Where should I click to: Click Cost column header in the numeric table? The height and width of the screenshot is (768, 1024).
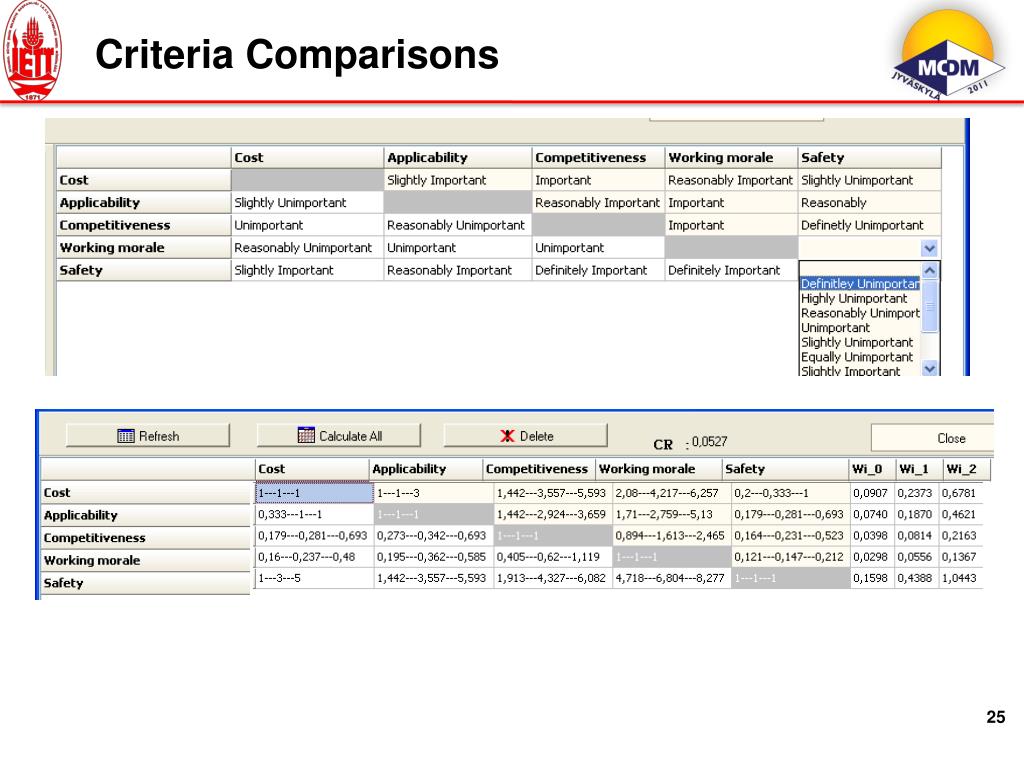pos(312,469)
